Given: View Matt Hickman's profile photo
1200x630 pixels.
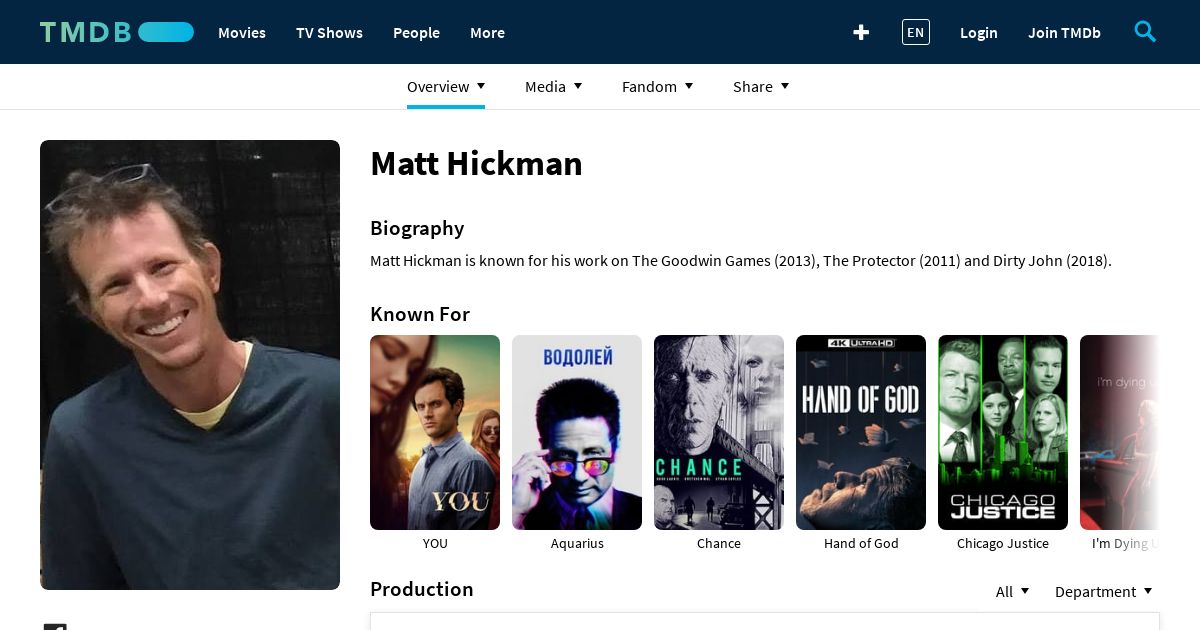Looking at the screenshot, I should click(x=190, y=365).
